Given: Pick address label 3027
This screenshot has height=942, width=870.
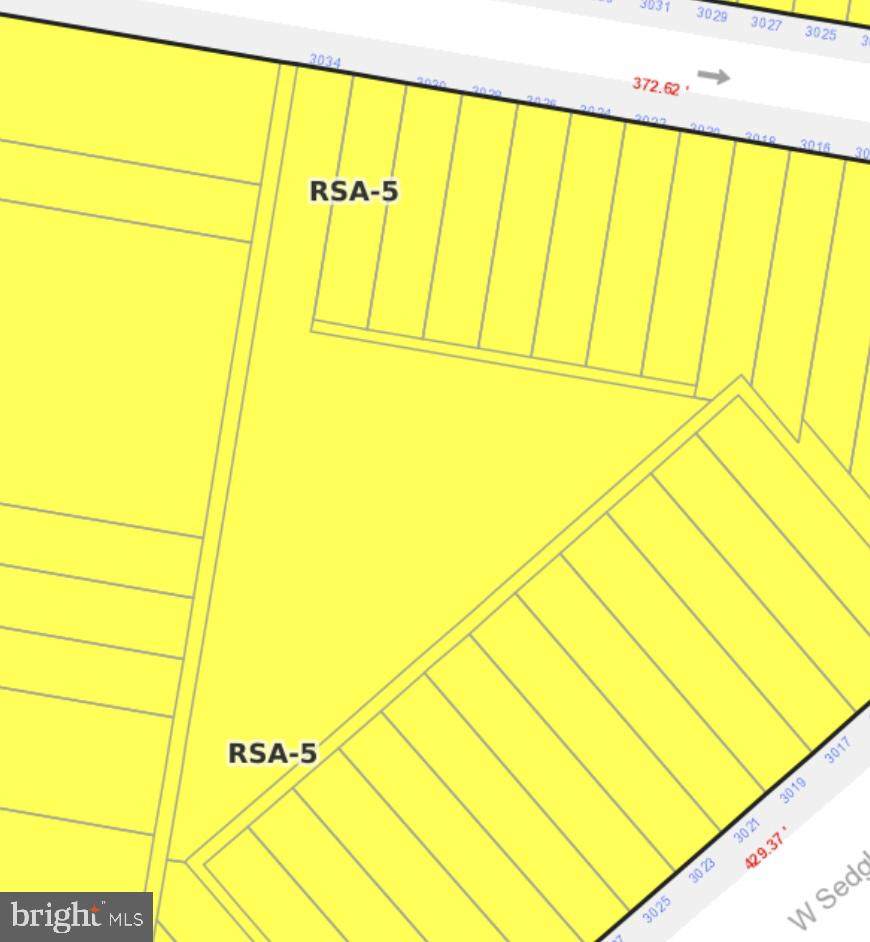Looking at the screenshot, I should 766,24.
